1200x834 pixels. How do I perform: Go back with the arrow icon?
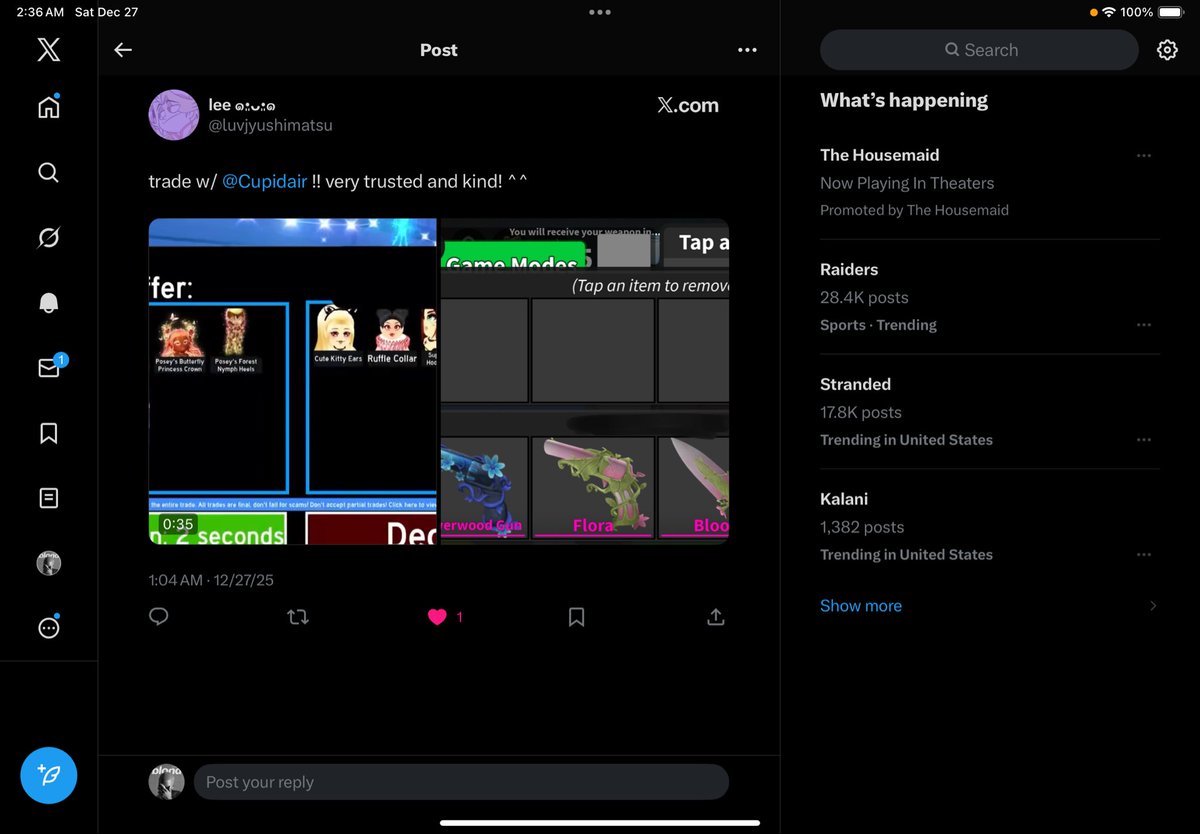point(123,50)
